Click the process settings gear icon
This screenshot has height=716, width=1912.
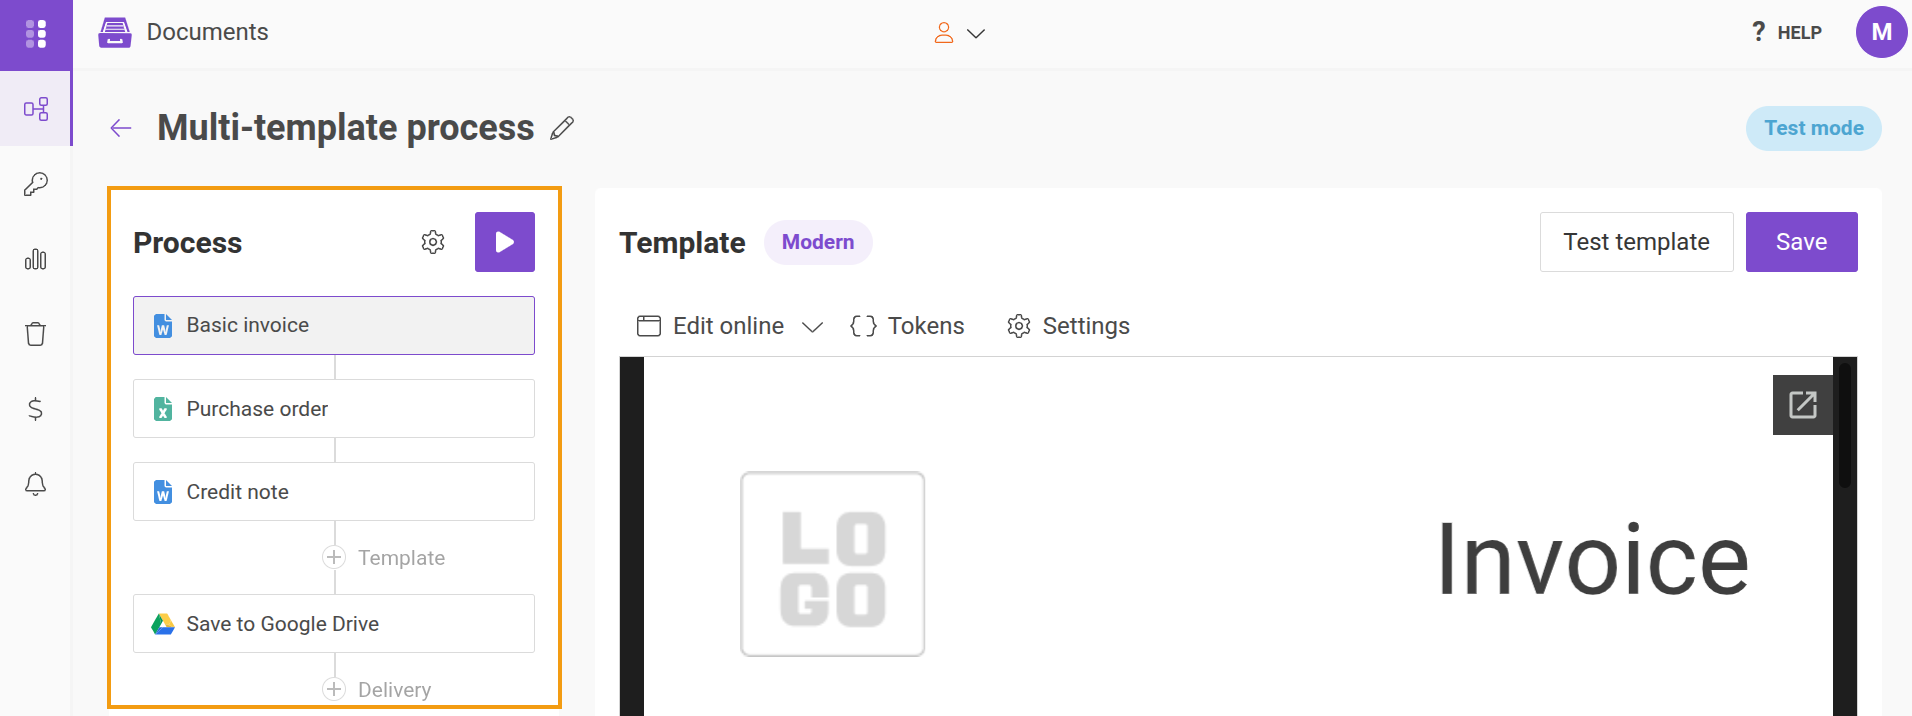[433, 242]
